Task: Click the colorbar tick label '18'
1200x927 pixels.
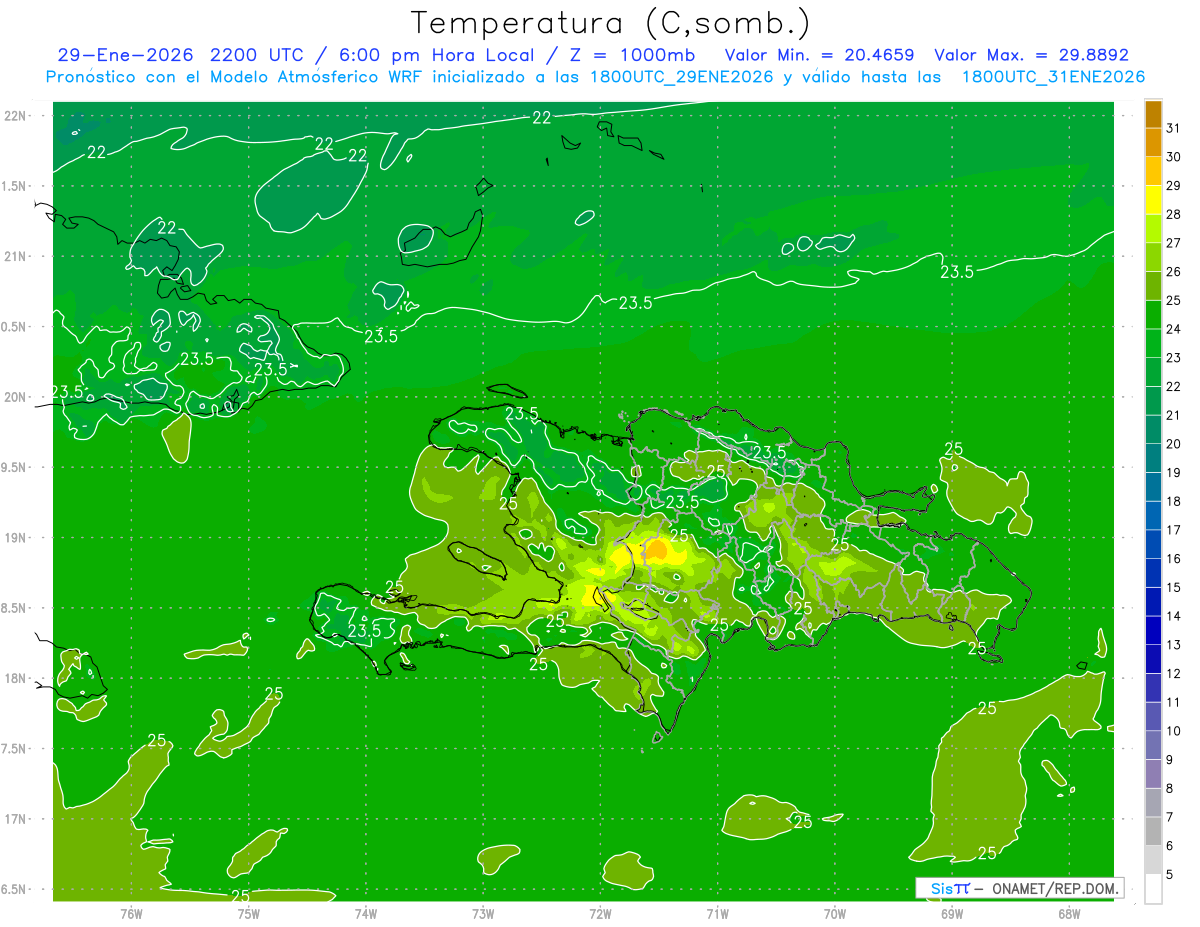Action: (1174, 501)
